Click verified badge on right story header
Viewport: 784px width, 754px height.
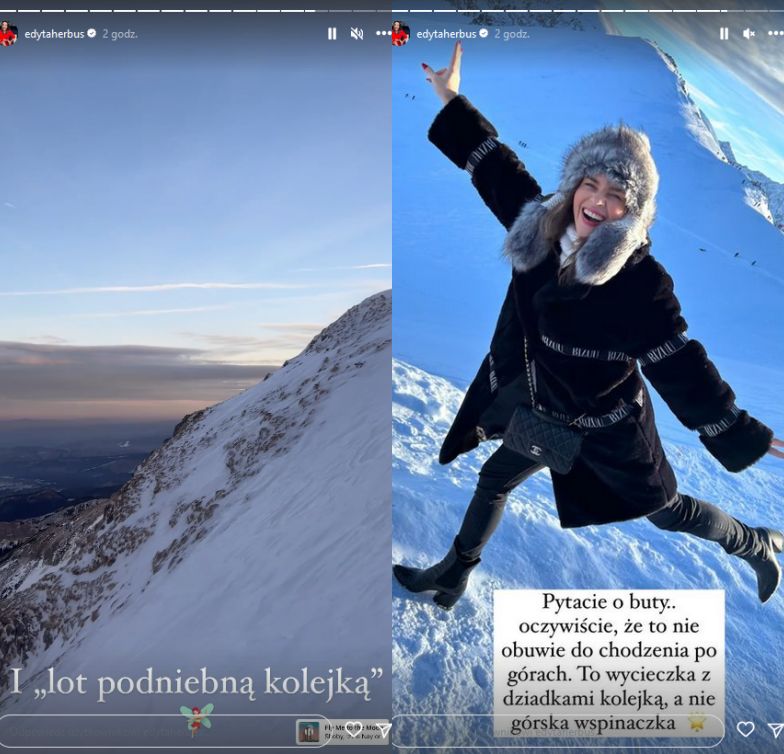coord(484,34)
